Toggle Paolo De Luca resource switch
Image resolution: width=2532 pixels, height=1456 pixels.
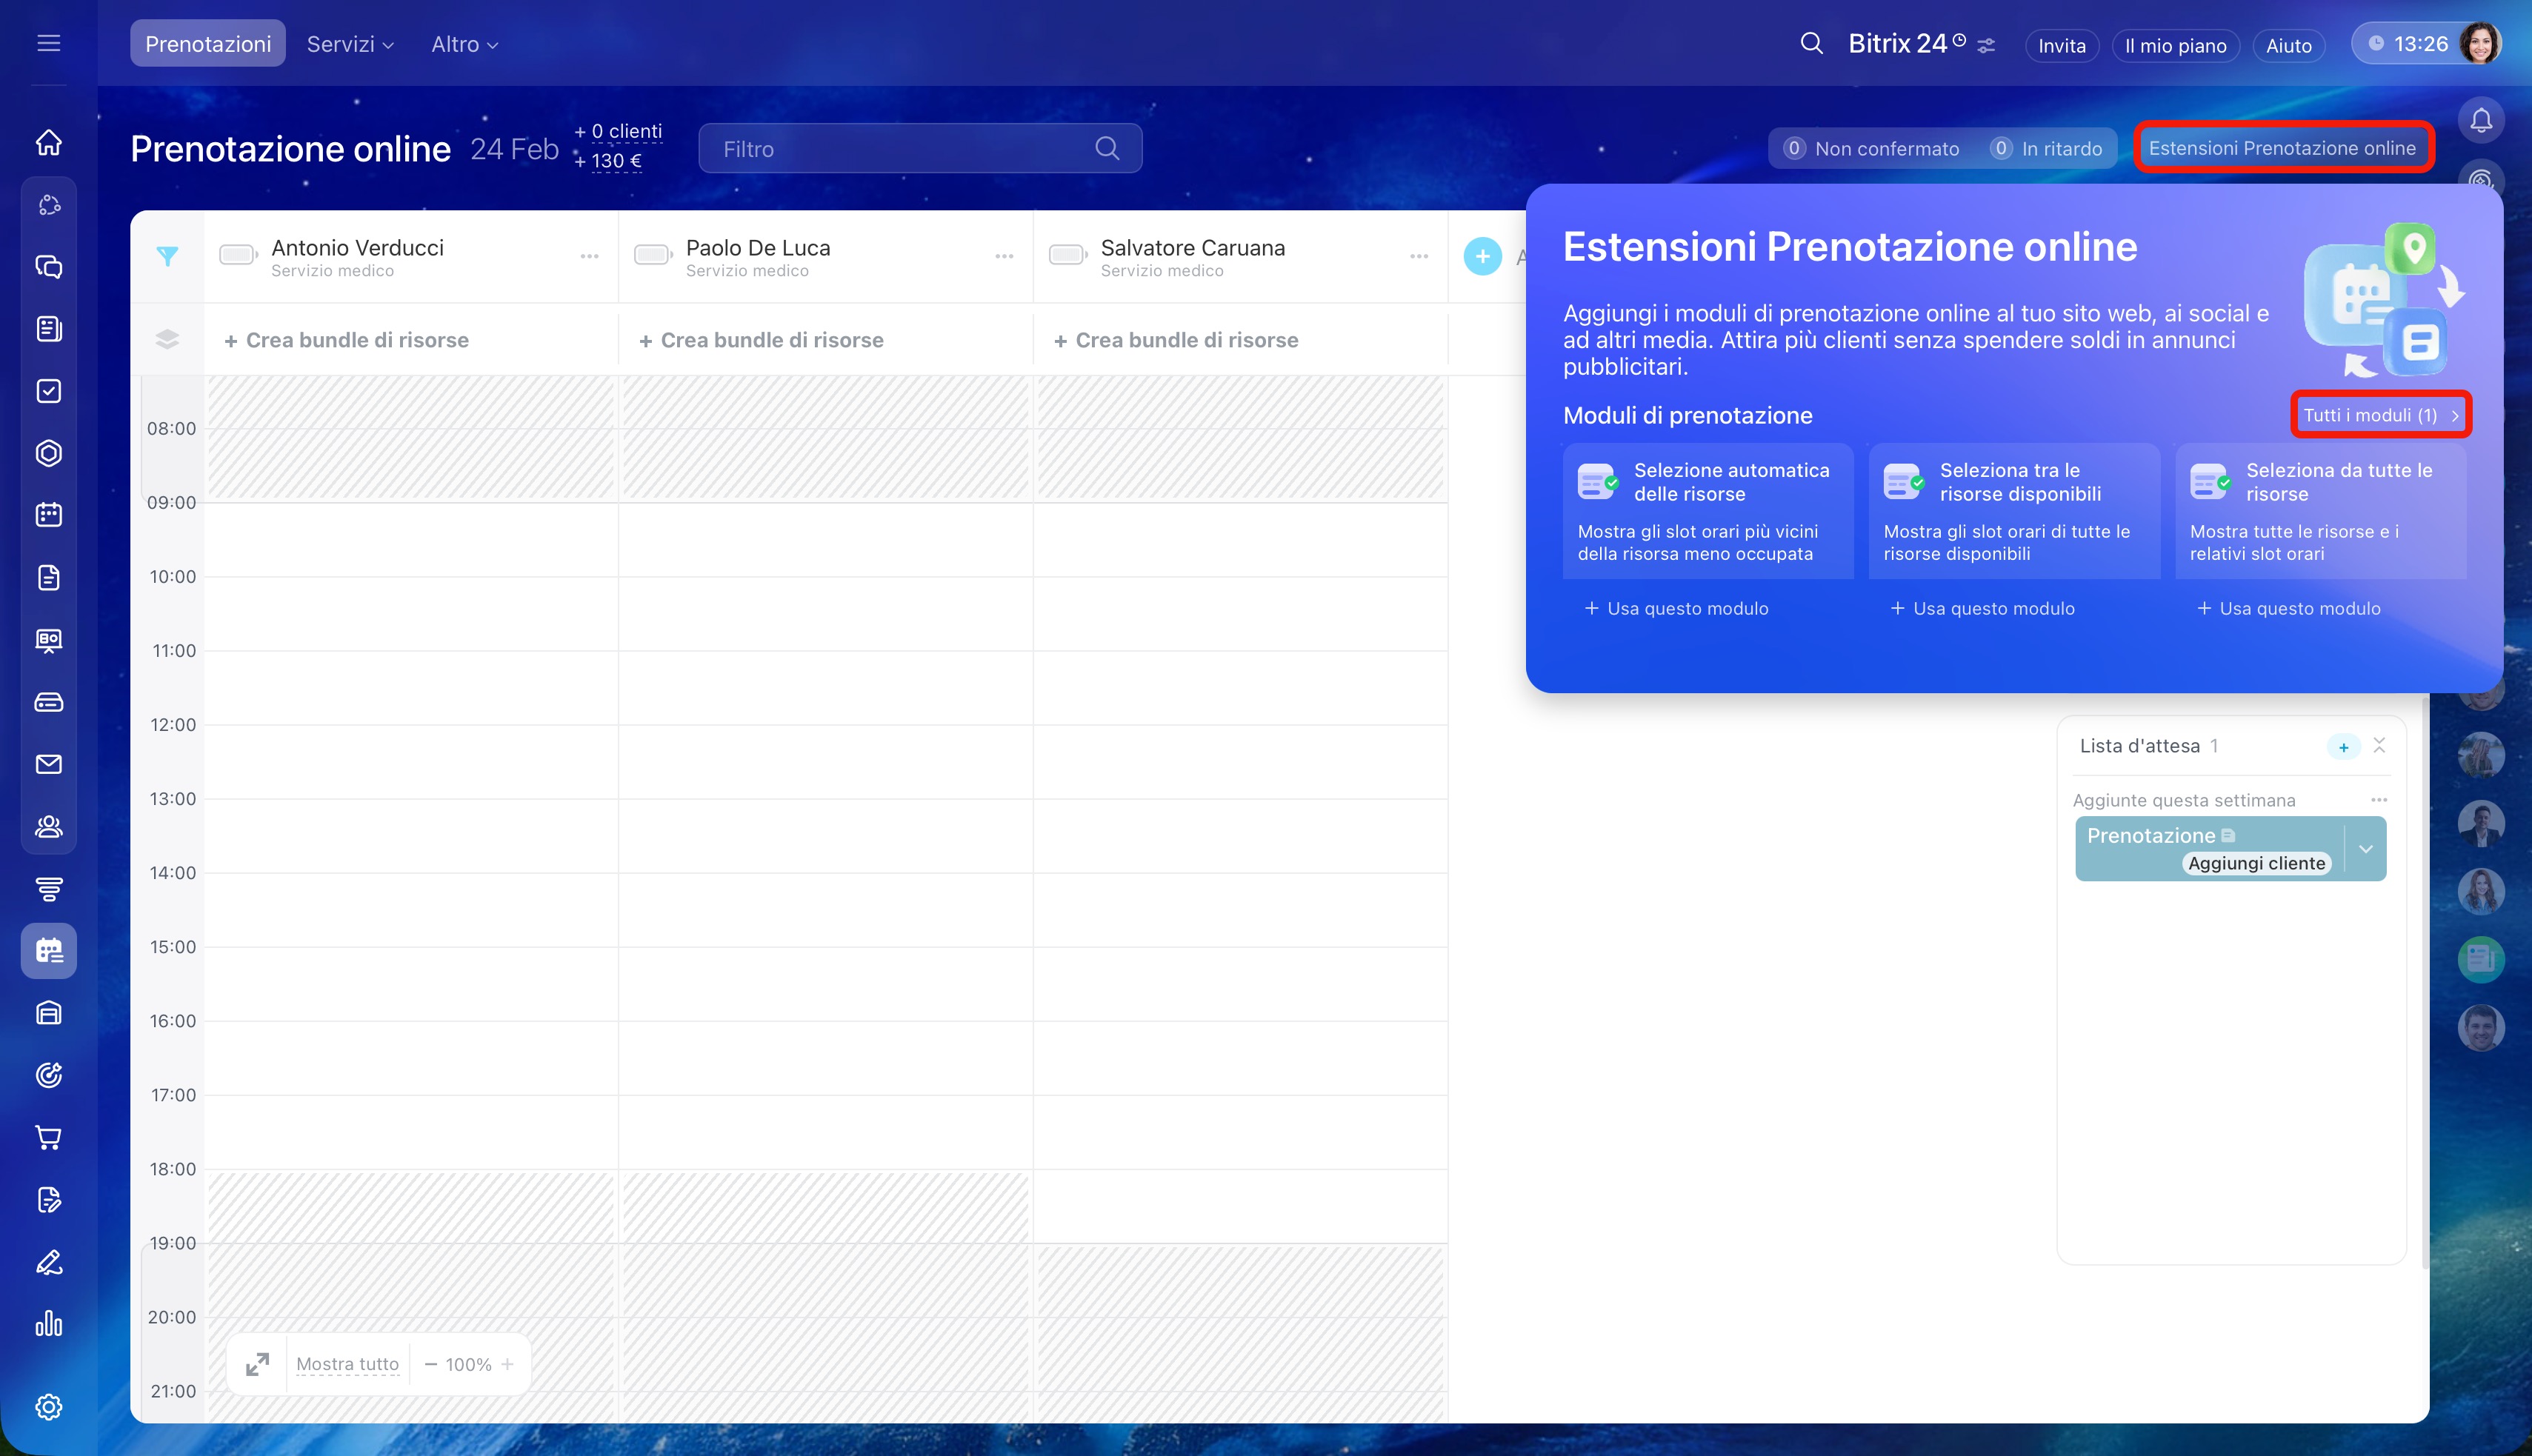[652, 255]
